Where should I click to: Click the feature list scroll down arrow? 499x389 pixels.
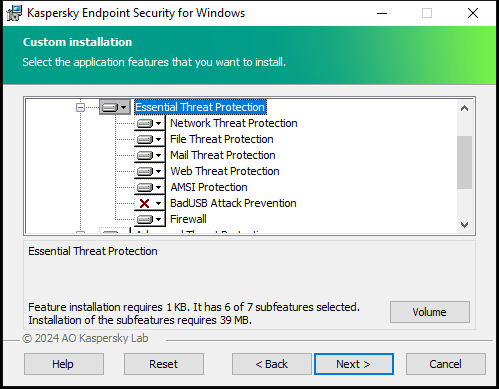point(464,225)
